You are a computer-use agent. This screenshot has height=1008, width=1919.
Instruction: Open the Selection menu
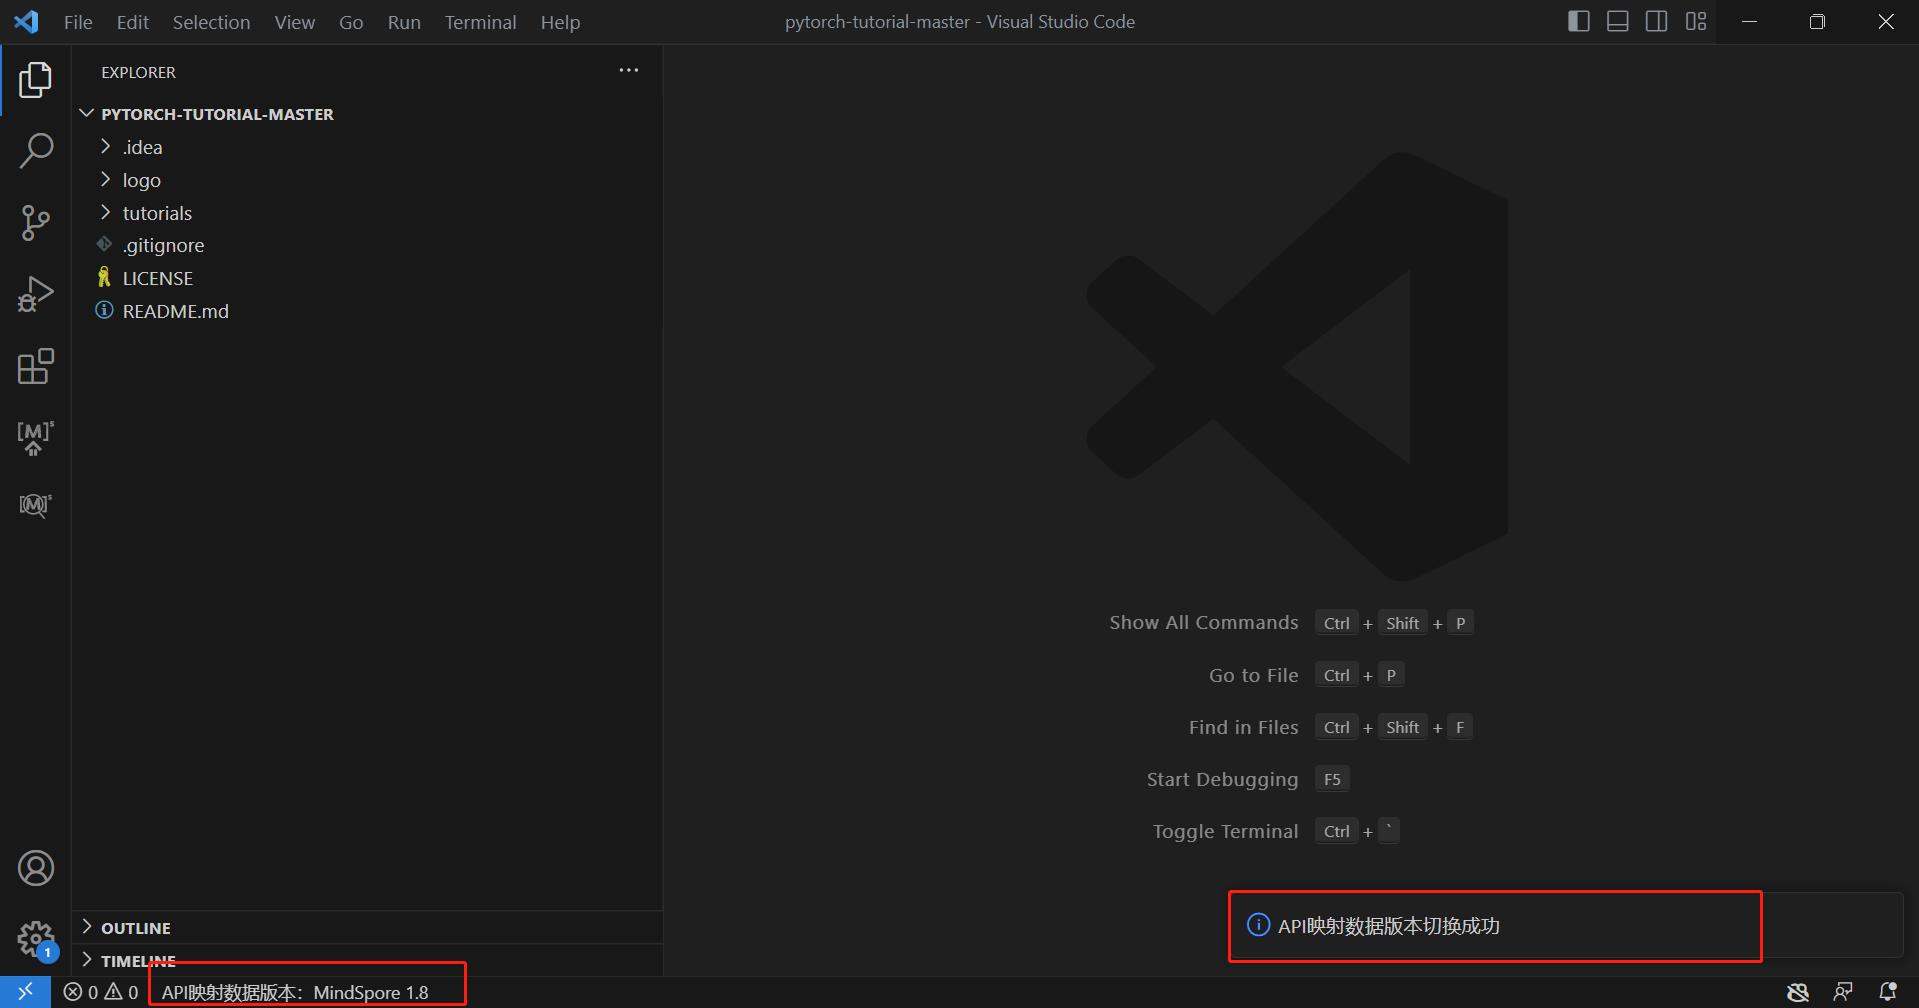click(211, 22)
